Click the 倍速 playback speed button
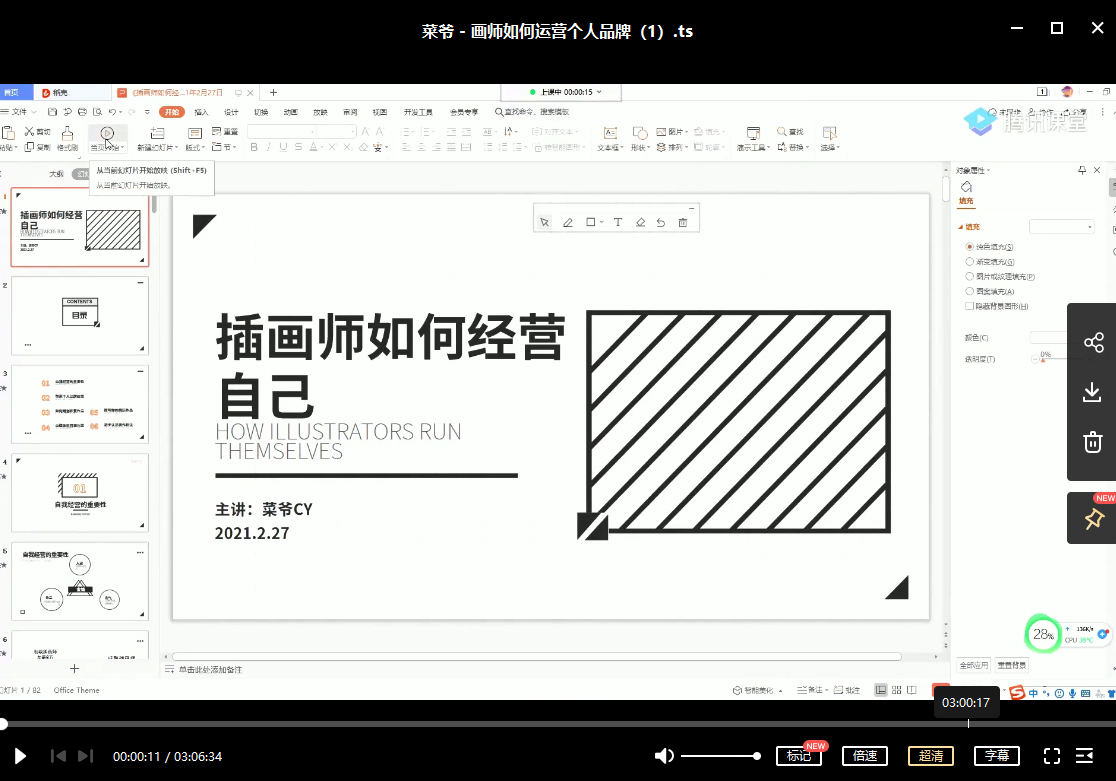This screenshot has height=781, width=1116. pyautogui.click(x=865, y=756)
